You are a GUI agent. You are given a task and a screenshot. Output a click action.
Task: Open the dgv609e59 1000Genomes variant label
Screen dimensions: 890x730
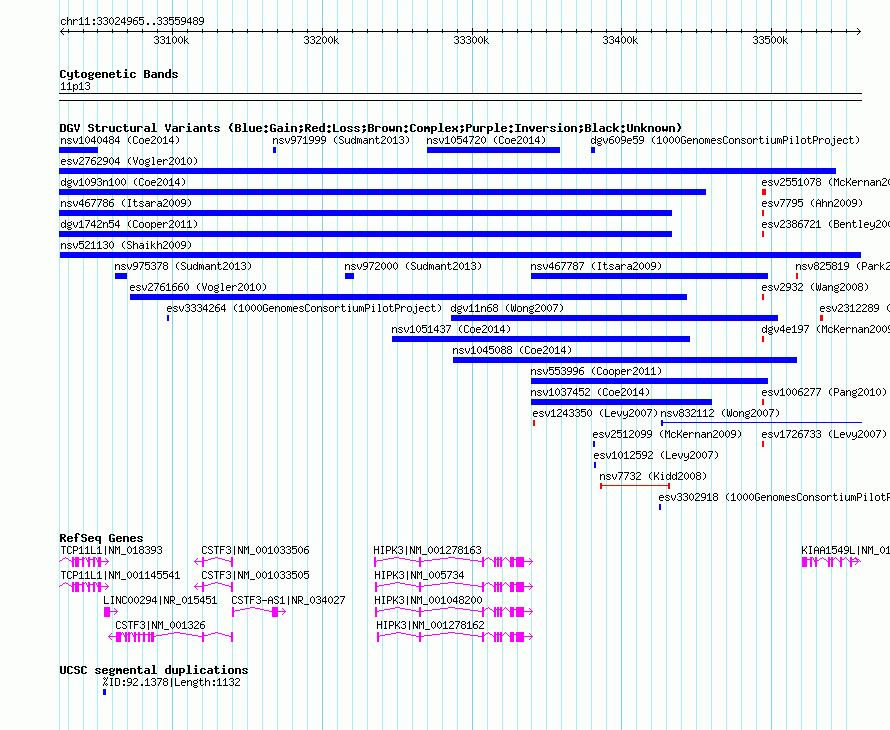click(x=725, y=140)
